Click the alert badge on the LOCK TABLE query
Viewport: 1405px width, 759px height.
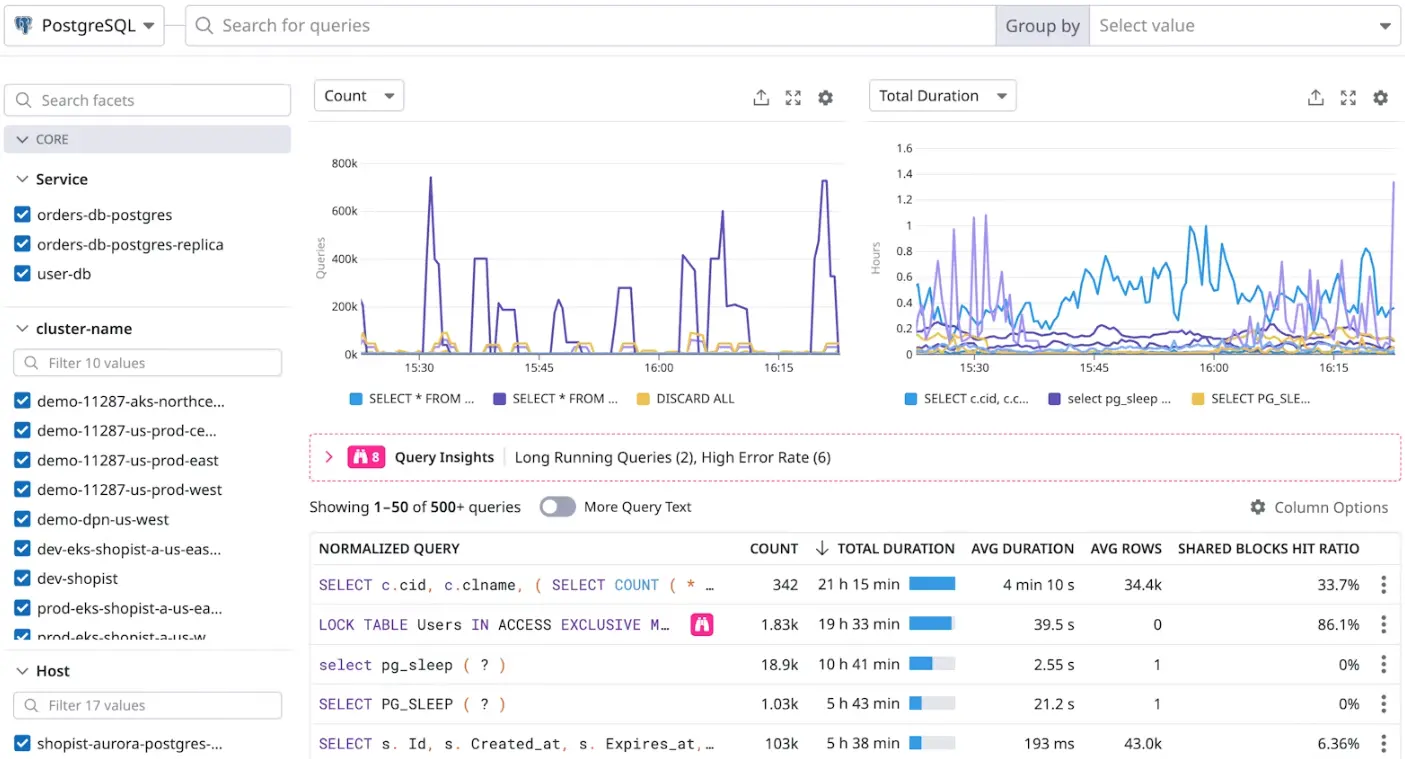pyautogui.click(x=702, y=624)
